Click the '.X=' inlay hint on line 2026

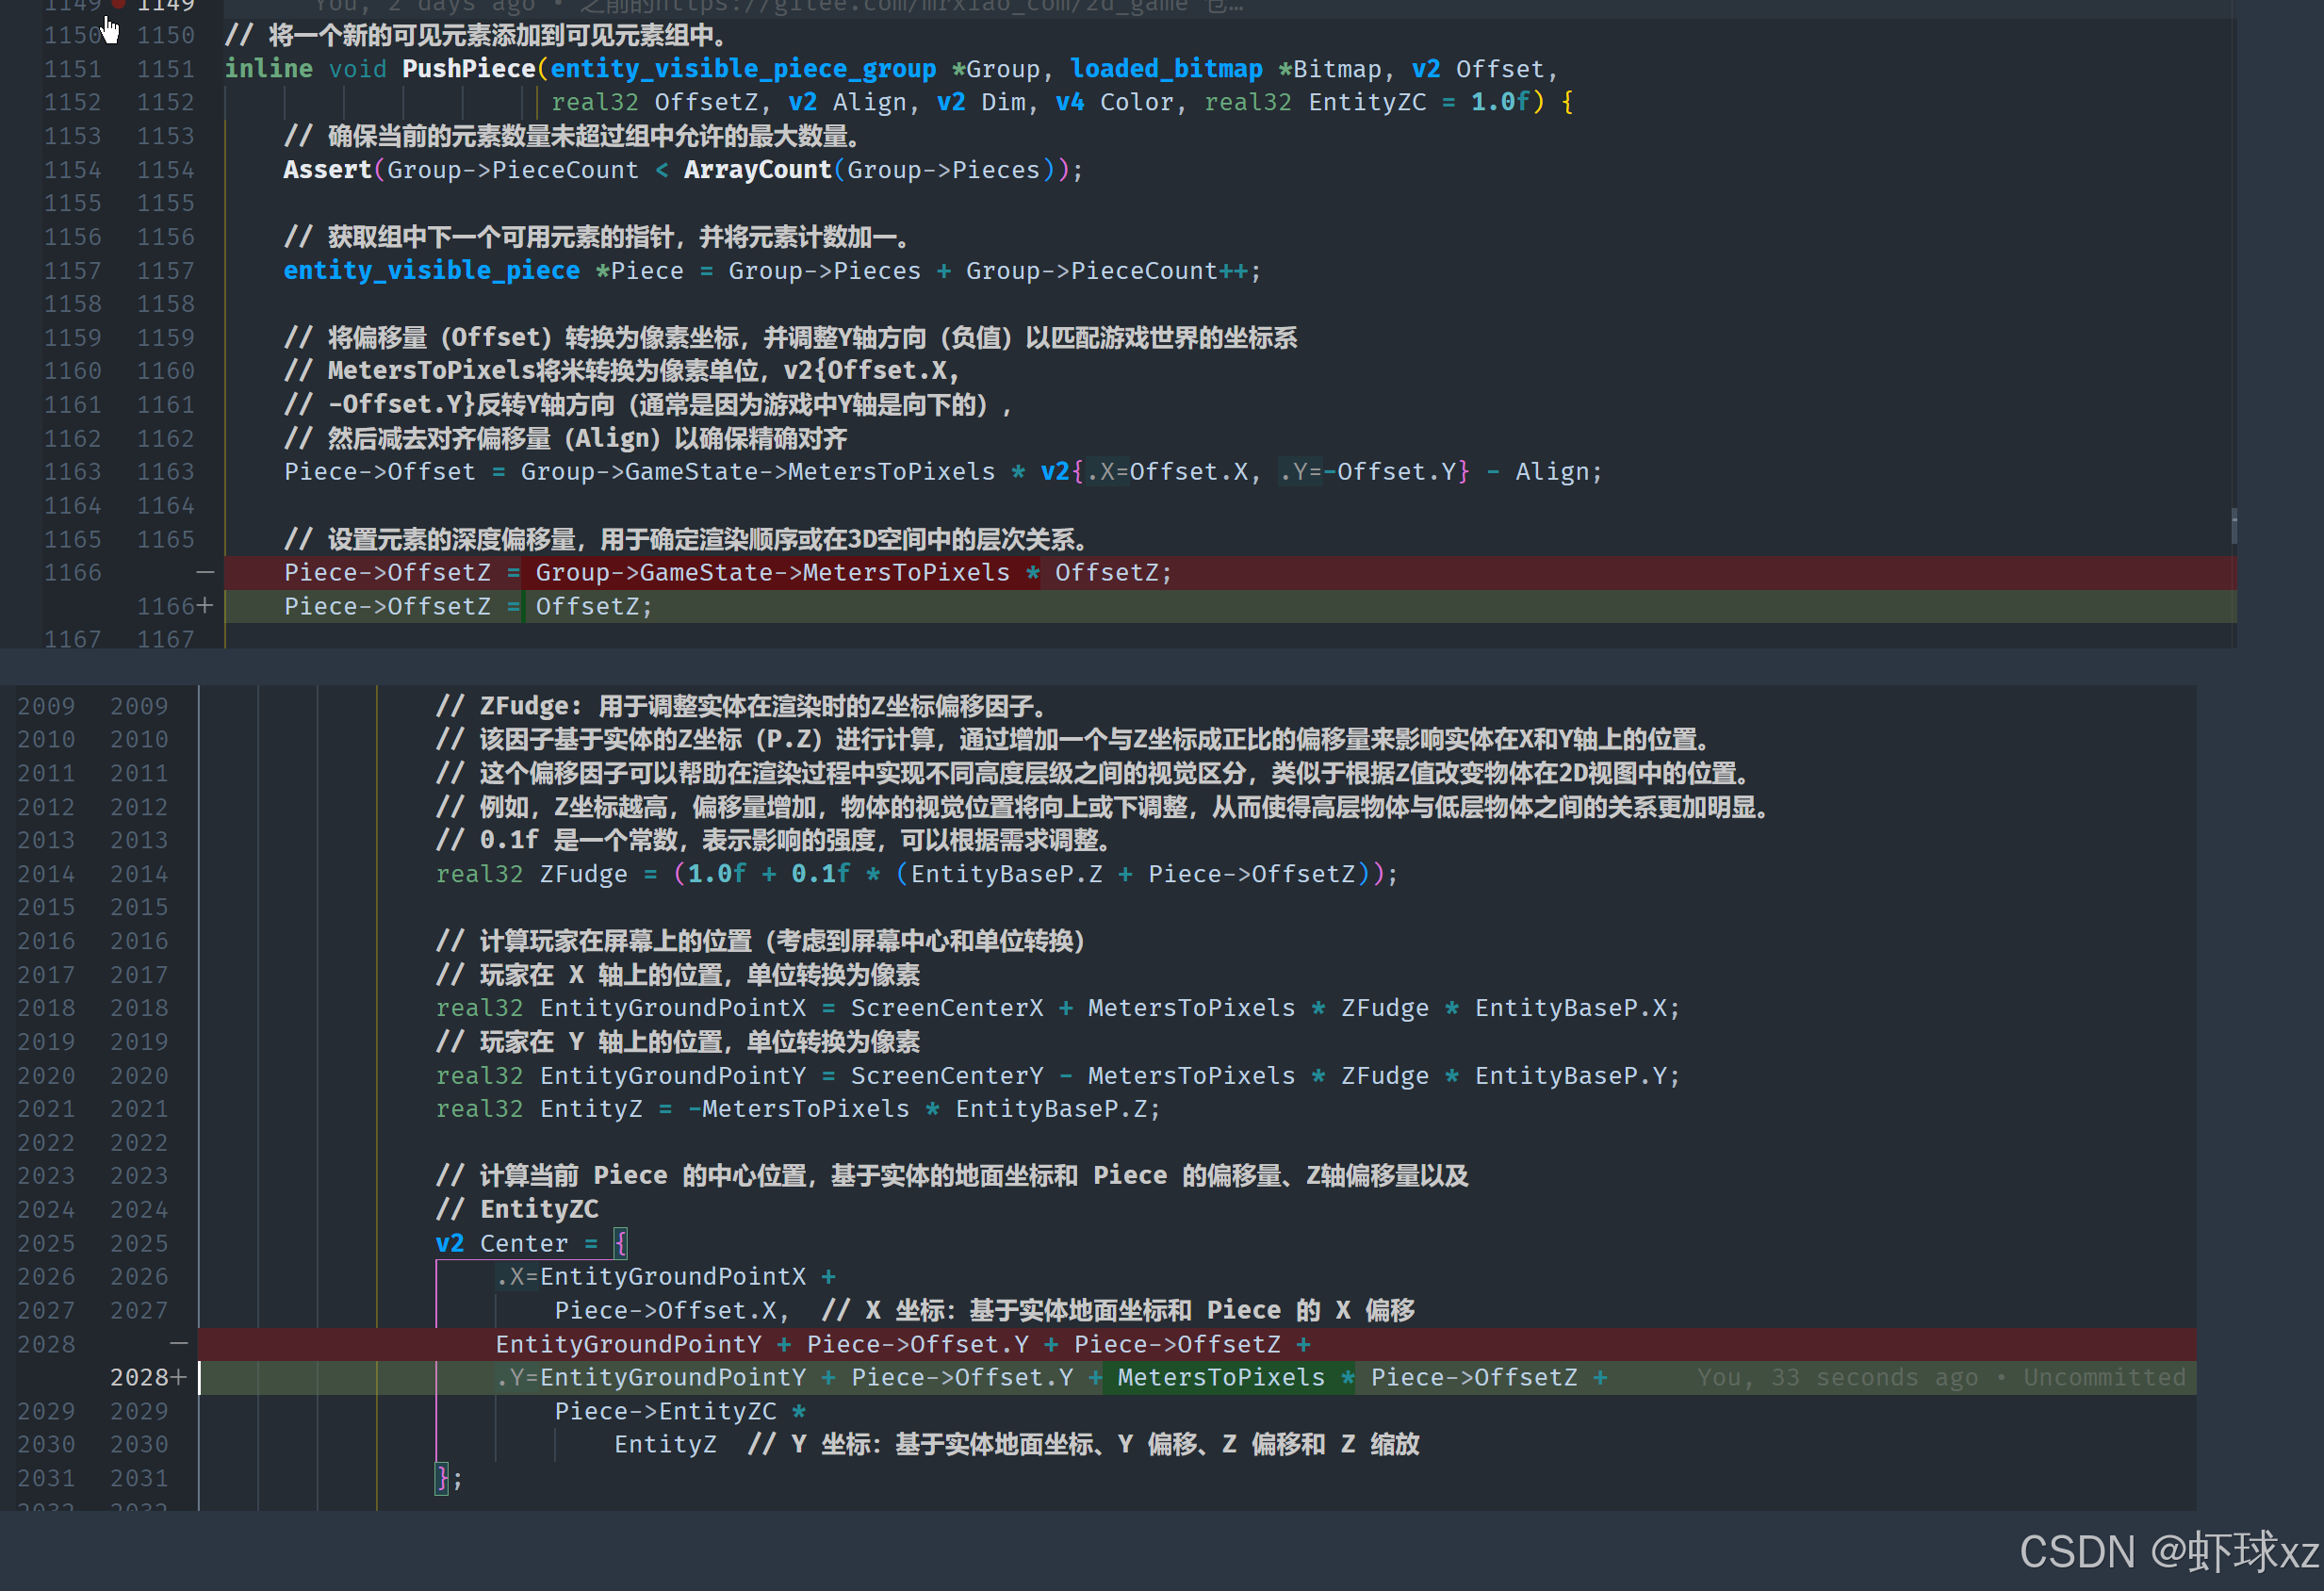[x=517, y=1277]
